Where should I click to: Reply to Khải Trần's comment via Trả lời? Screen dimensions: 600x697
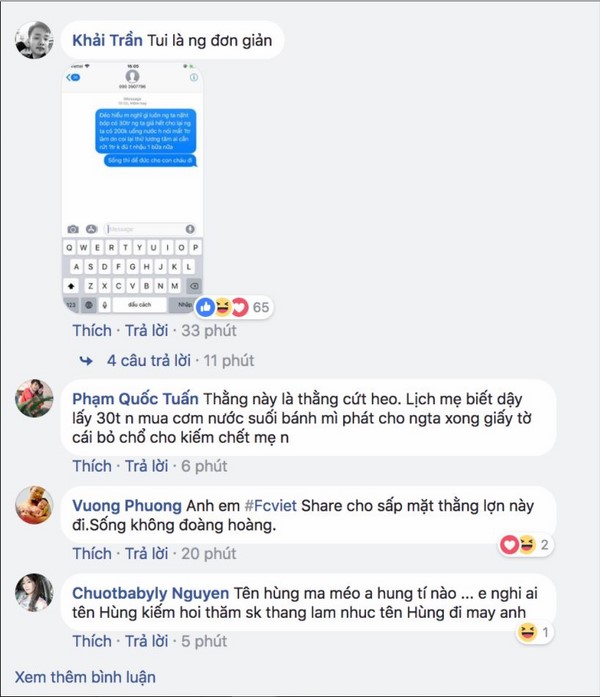point(146,331)
